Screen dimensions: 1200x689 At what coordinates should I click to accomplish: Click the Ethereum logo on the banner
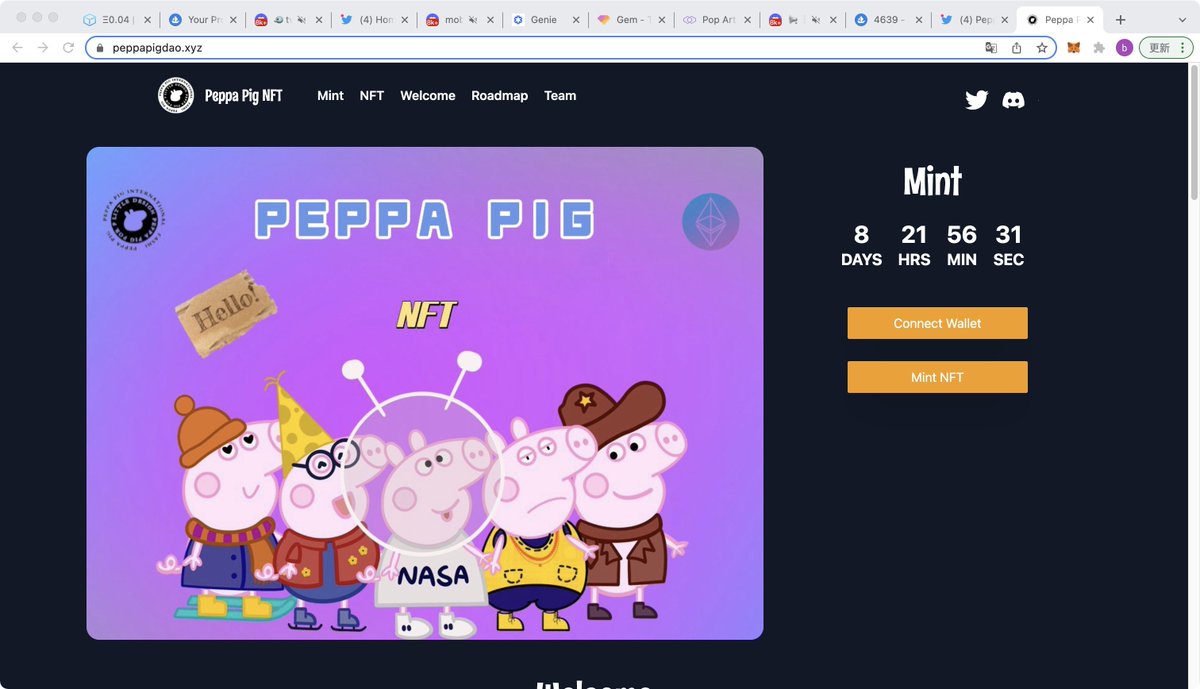[x=710, y=221]
